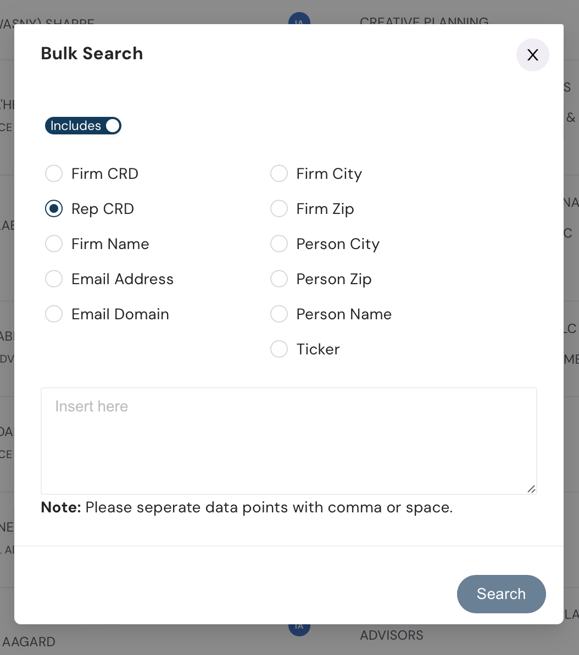Click the Insert here text area
The width and height of the screenshot is (579, 655).
tap(289, 441)
